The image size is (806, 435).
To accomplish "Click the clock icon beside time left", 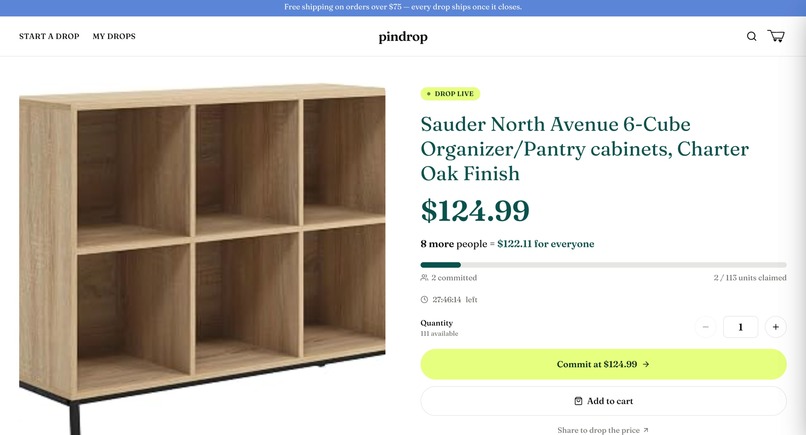I will pyautogui.click(x=424, y=299).
